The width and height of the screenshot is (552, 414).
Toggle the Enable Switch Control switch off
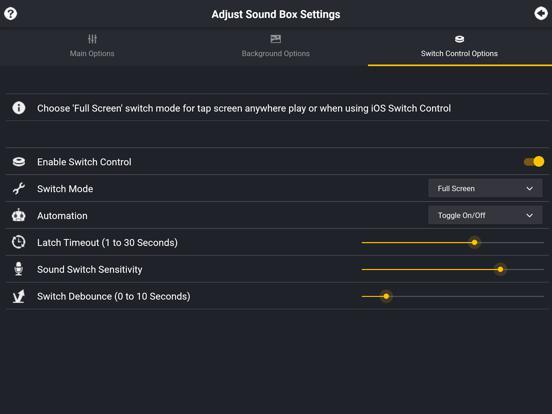[x=534, y=162]
